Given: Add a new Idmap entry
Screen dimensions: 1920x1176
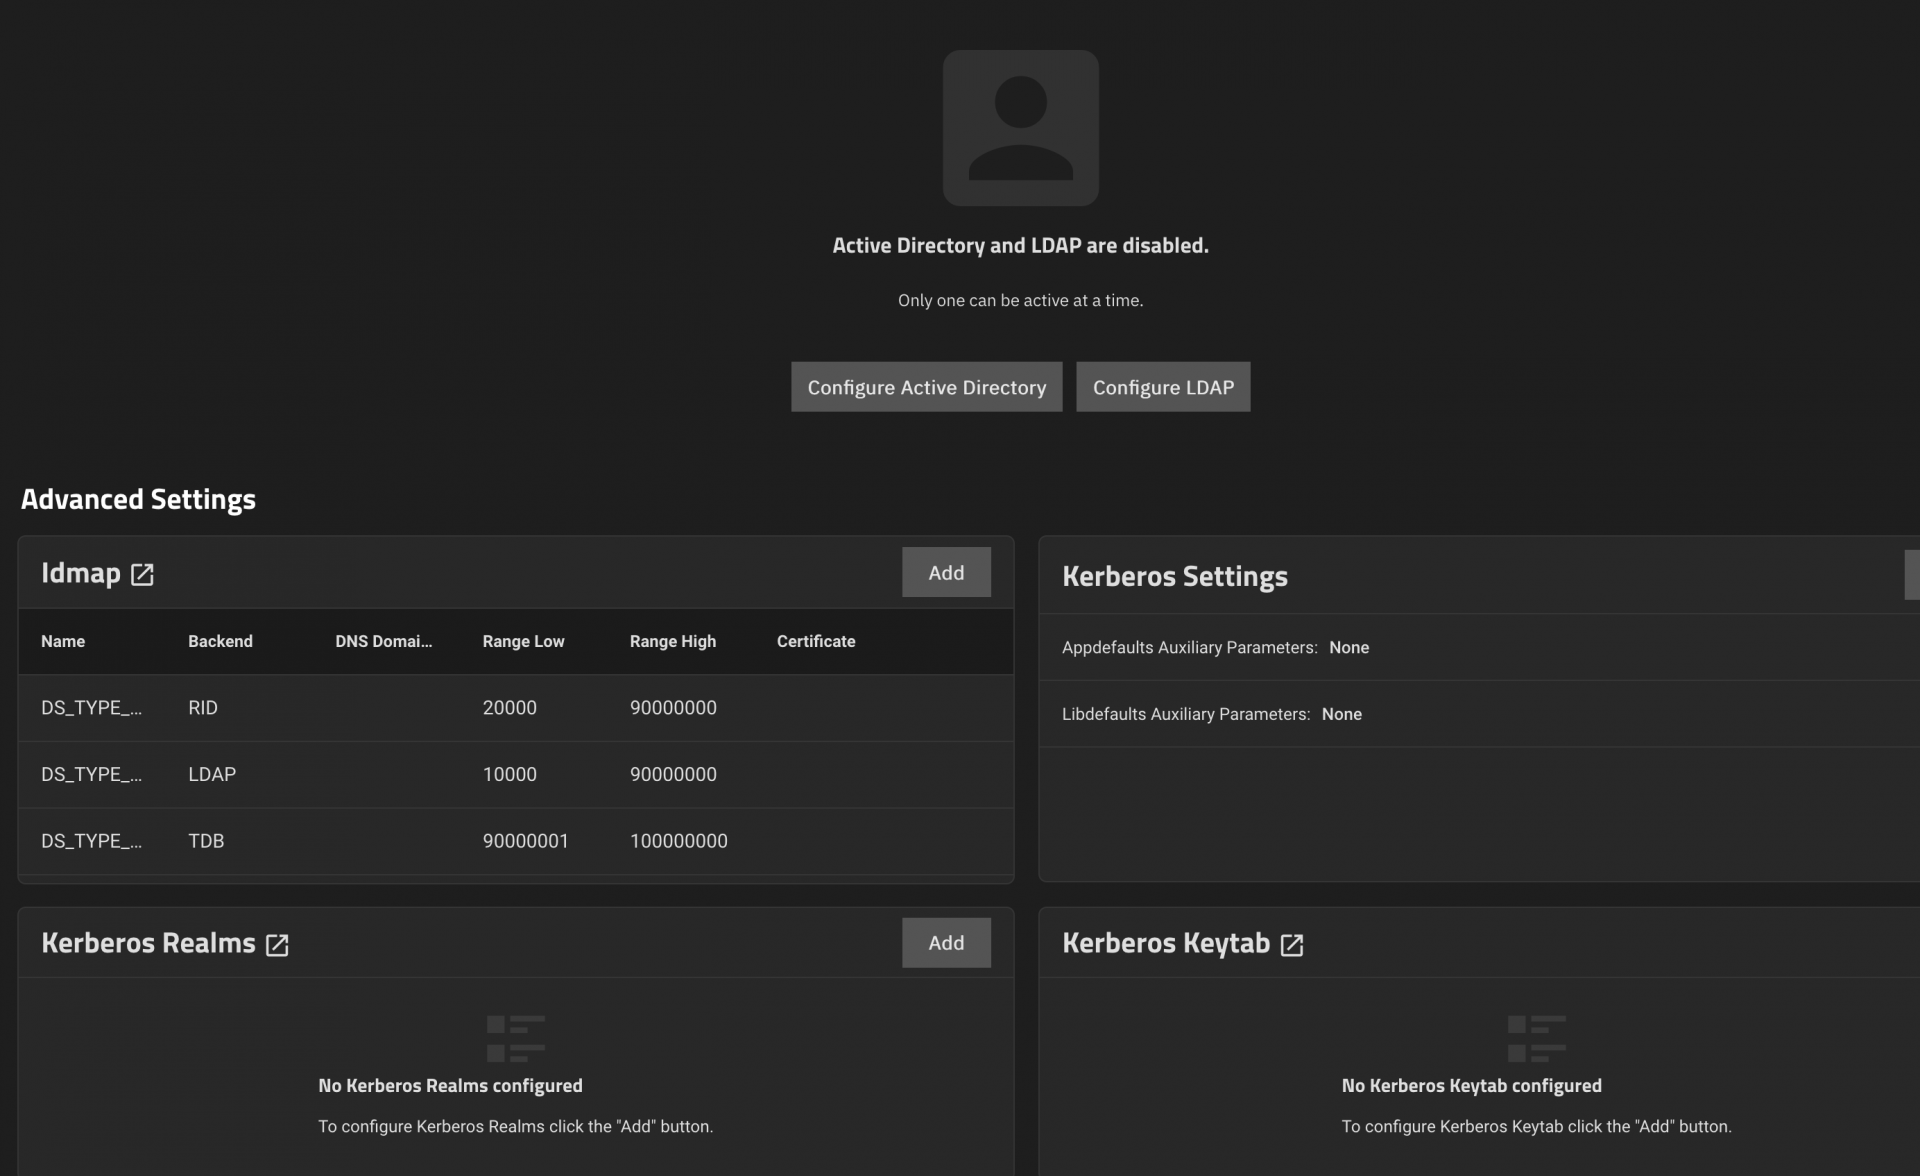Looking at the screenshot, I should coord(946,572).
